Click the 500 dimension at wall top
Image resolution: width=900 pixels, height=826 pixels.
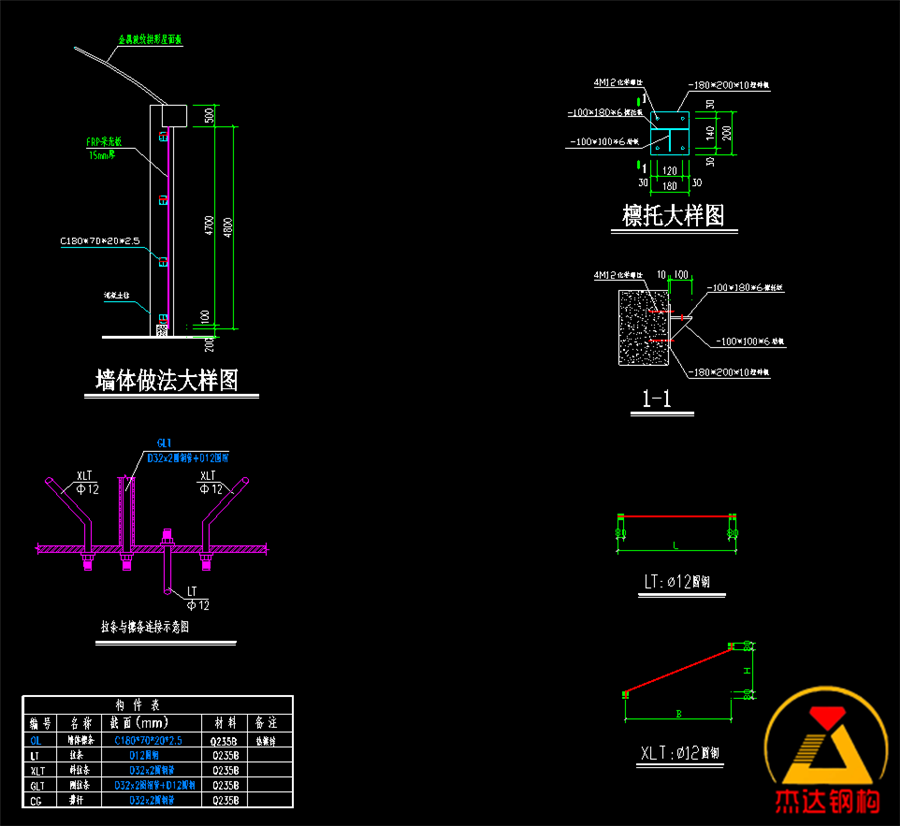coord(210,115)
